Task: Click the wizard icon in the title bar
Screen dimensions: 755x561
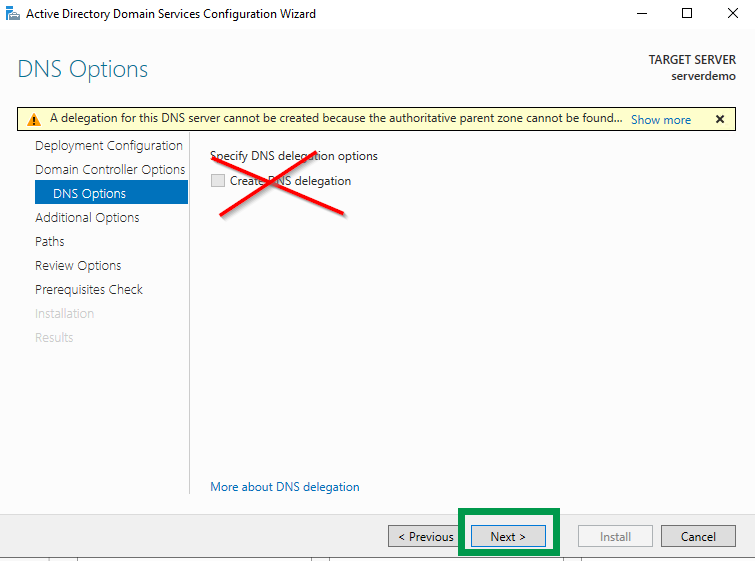Action: (x=12, y=14)
